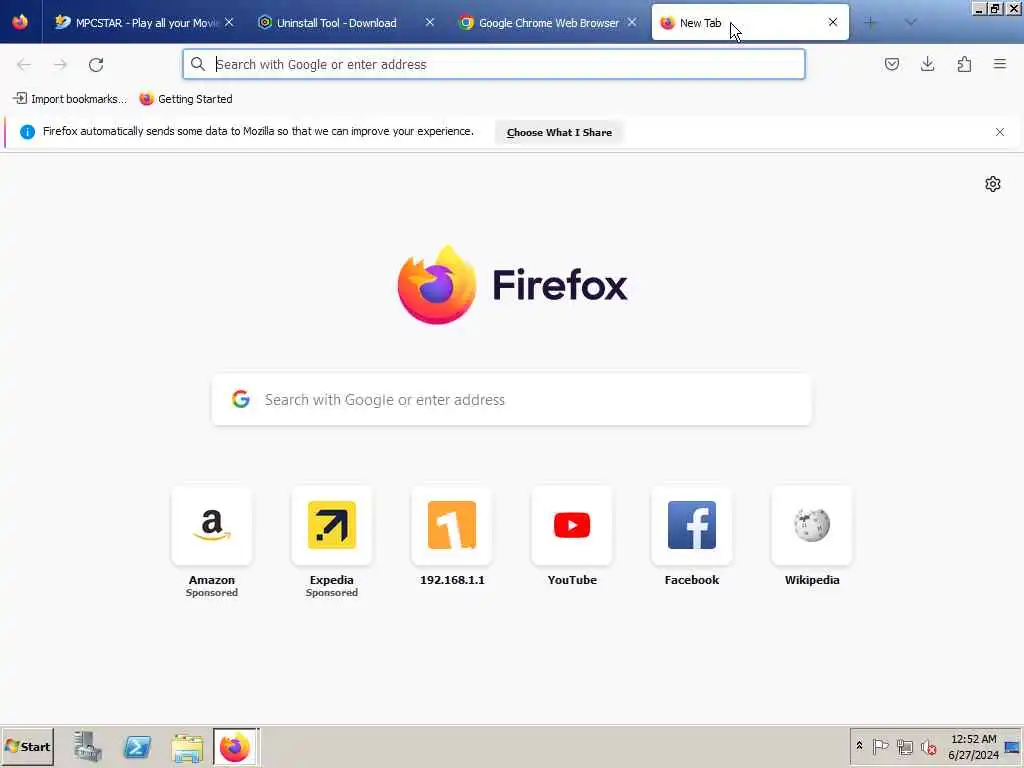This screenshot has width=1024, height=768.
Task: Click the Google logo in page search box
Action: 241,399
